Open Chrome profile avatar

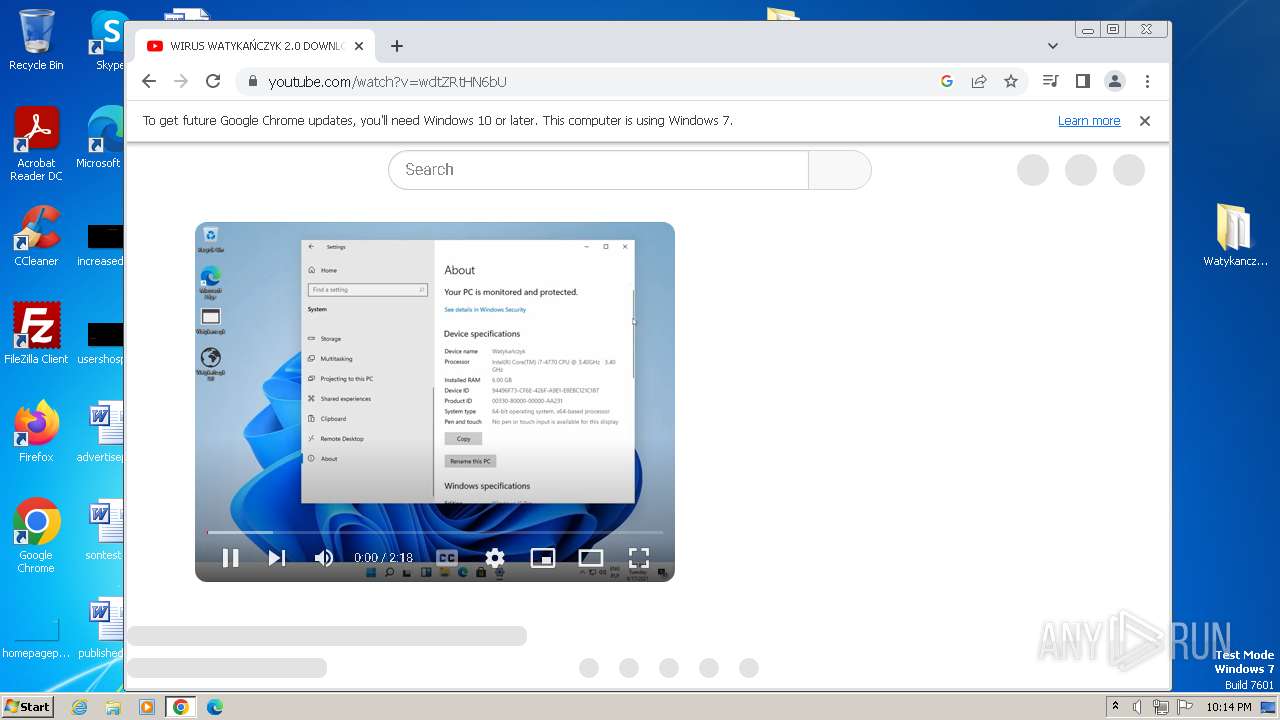point(1114,81)
